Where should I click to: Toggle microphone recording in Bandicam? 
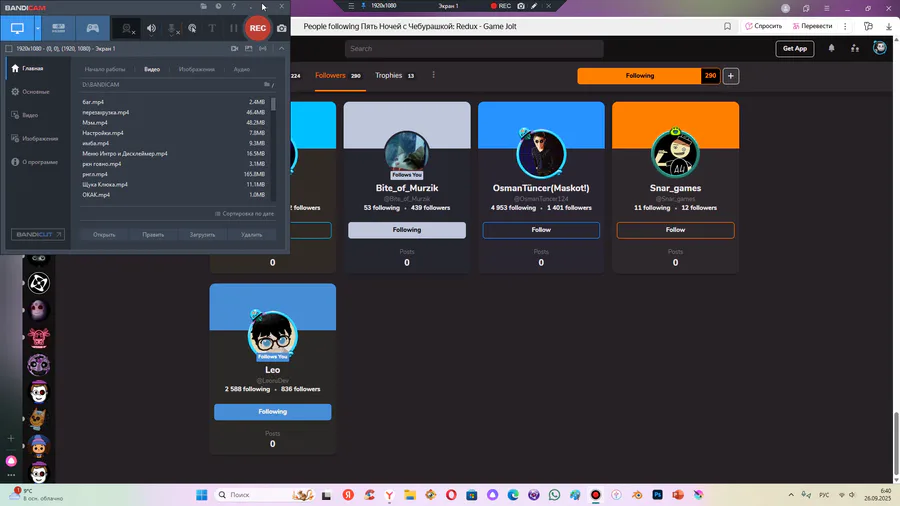(172, 28)
